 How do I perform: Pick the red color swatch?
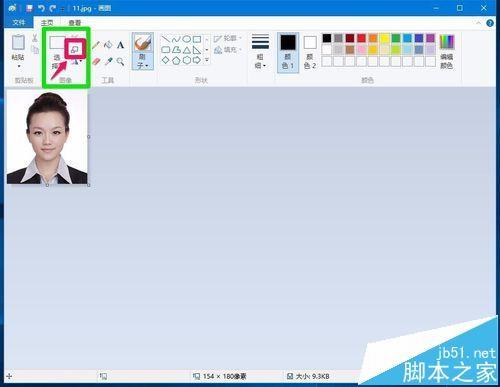361,38
